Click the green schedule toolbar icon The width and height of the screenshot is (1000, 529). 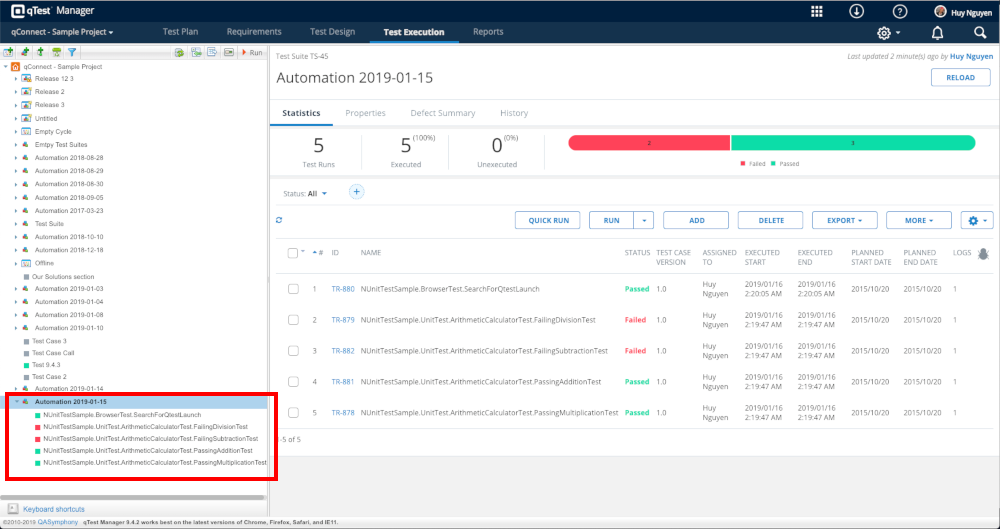pos(57,52)
